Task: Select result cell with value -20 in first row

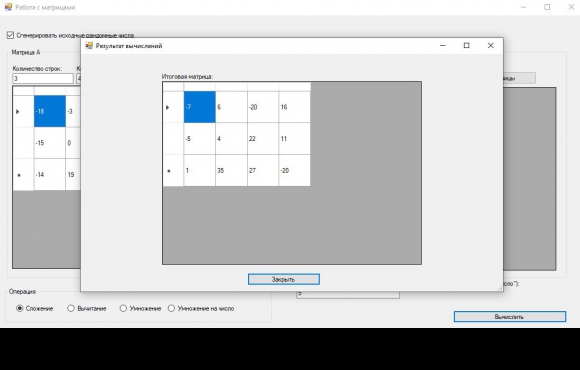Action: pos(263,107)
